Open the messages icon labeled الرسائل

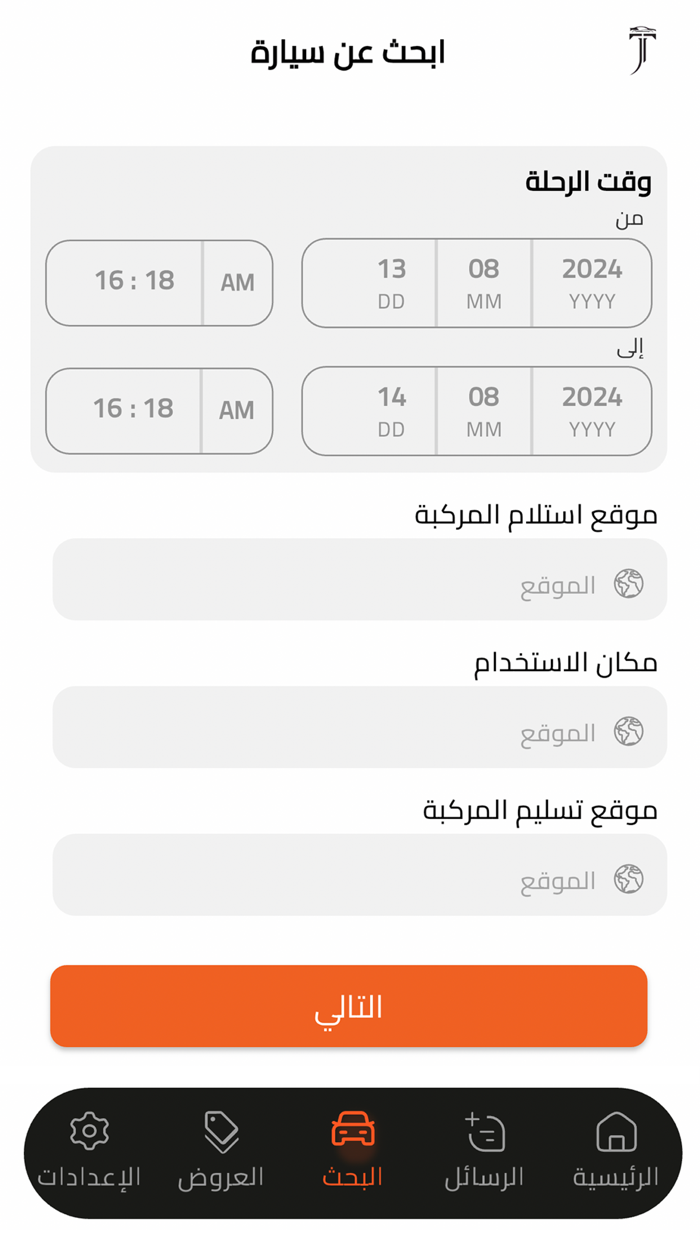pyautogui.click(x=484, y=1134)
